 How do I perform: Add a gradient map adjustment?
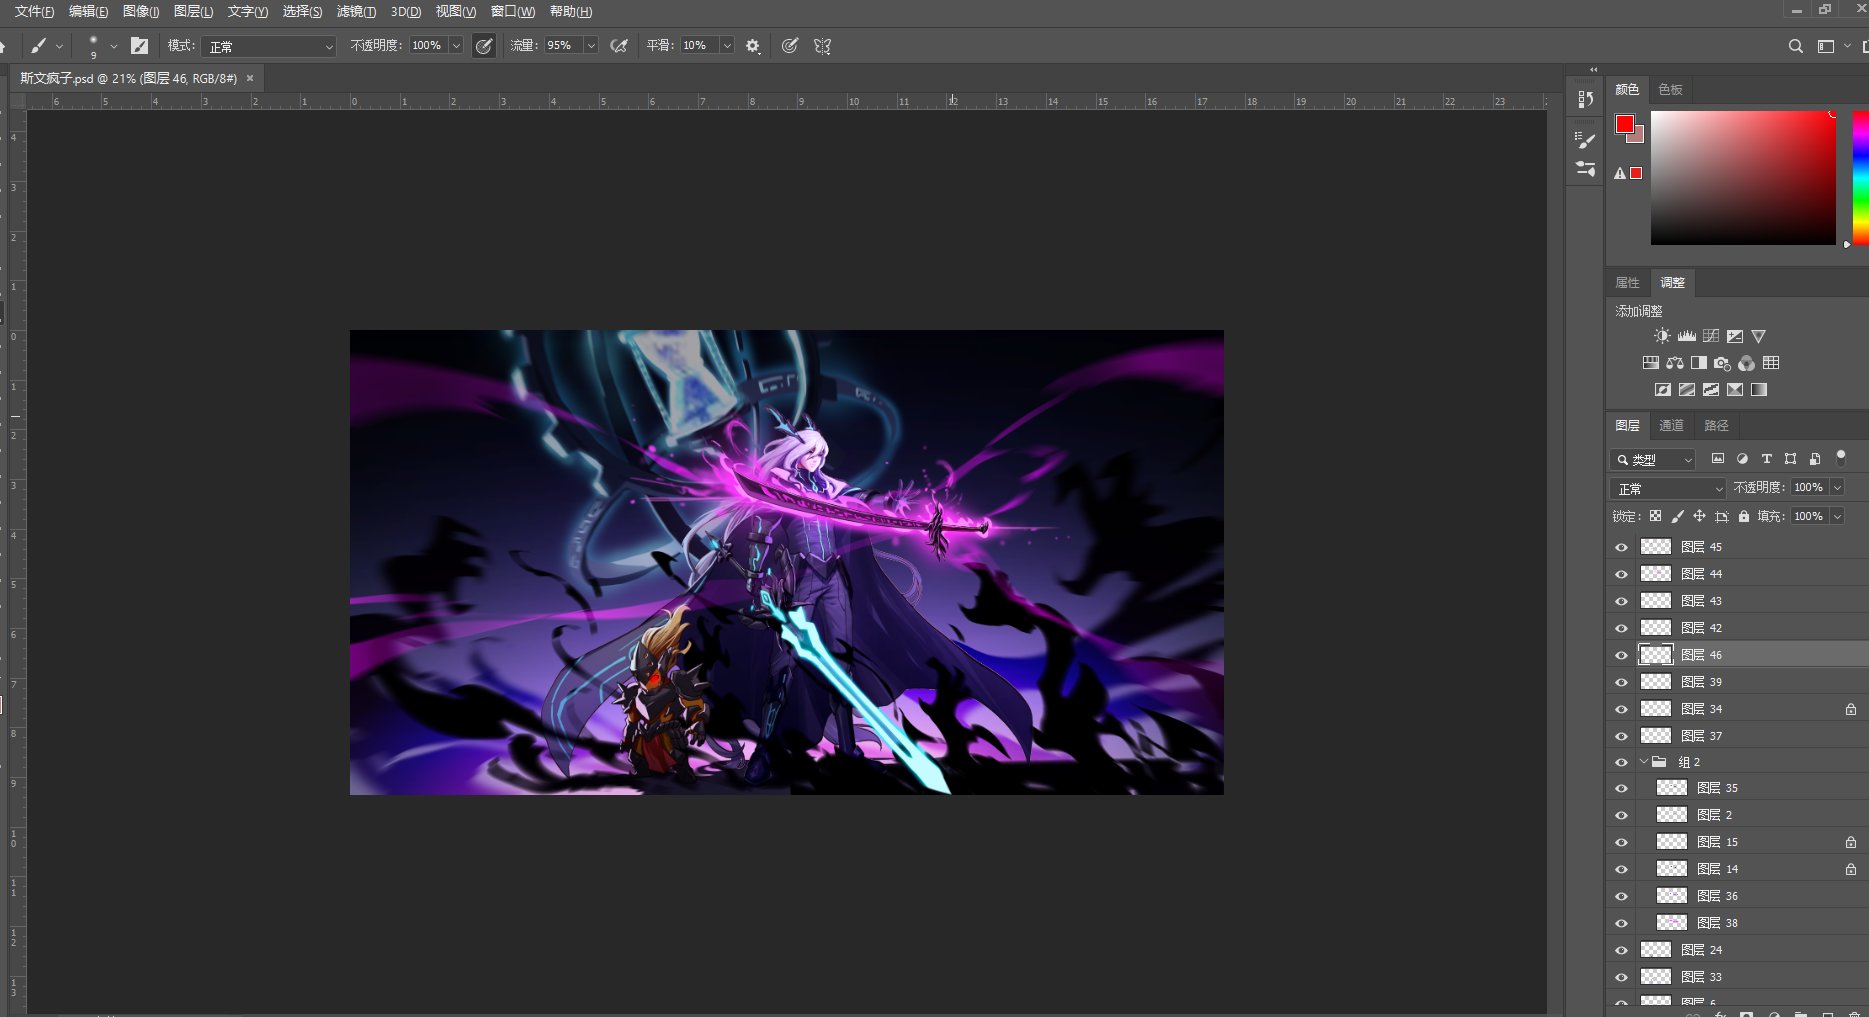tap(1735, 390)
